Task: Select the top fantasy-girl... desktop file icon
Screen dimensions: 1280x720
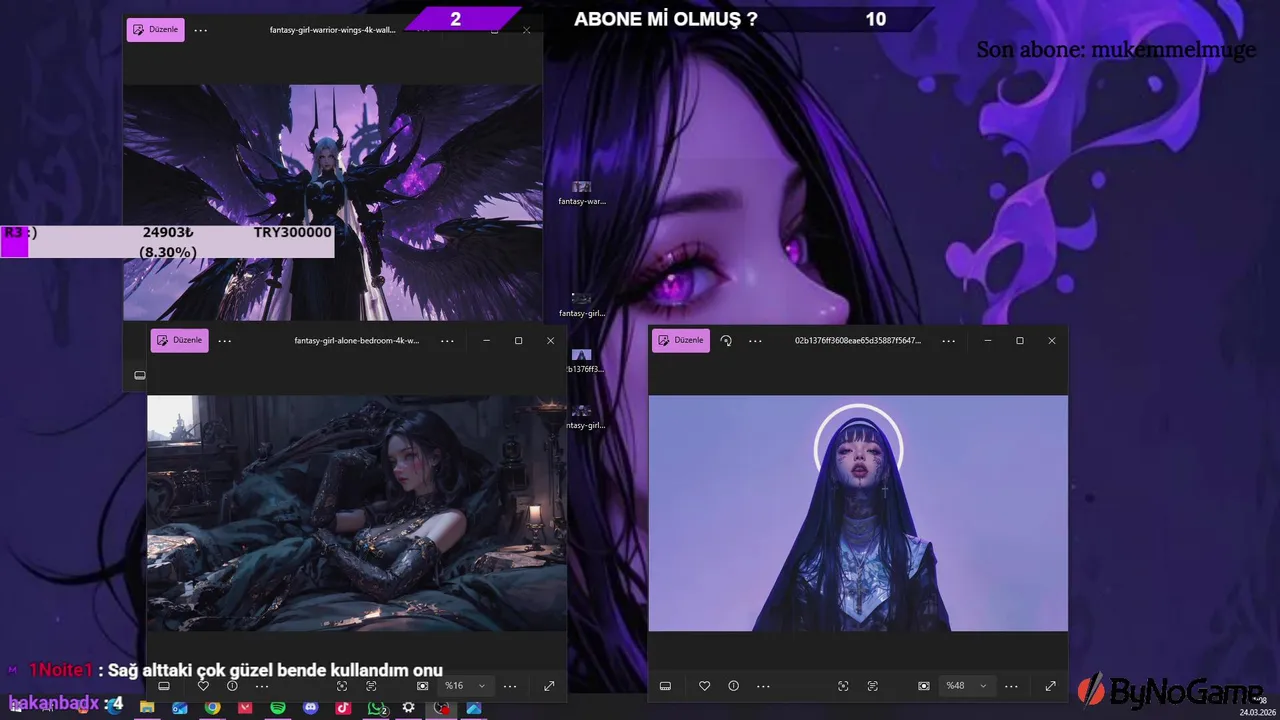Action: coord(581,305)
